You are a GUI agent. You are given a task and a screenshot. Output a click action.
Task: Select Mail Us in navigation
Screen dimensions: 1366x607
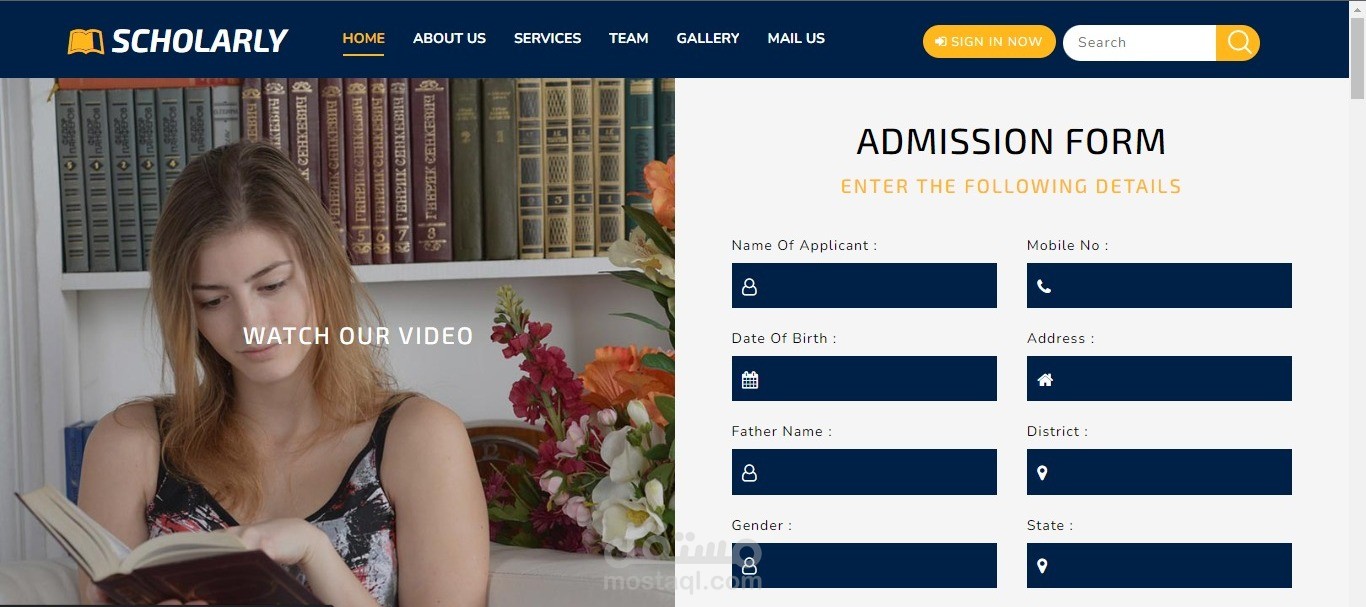(796, 38)
